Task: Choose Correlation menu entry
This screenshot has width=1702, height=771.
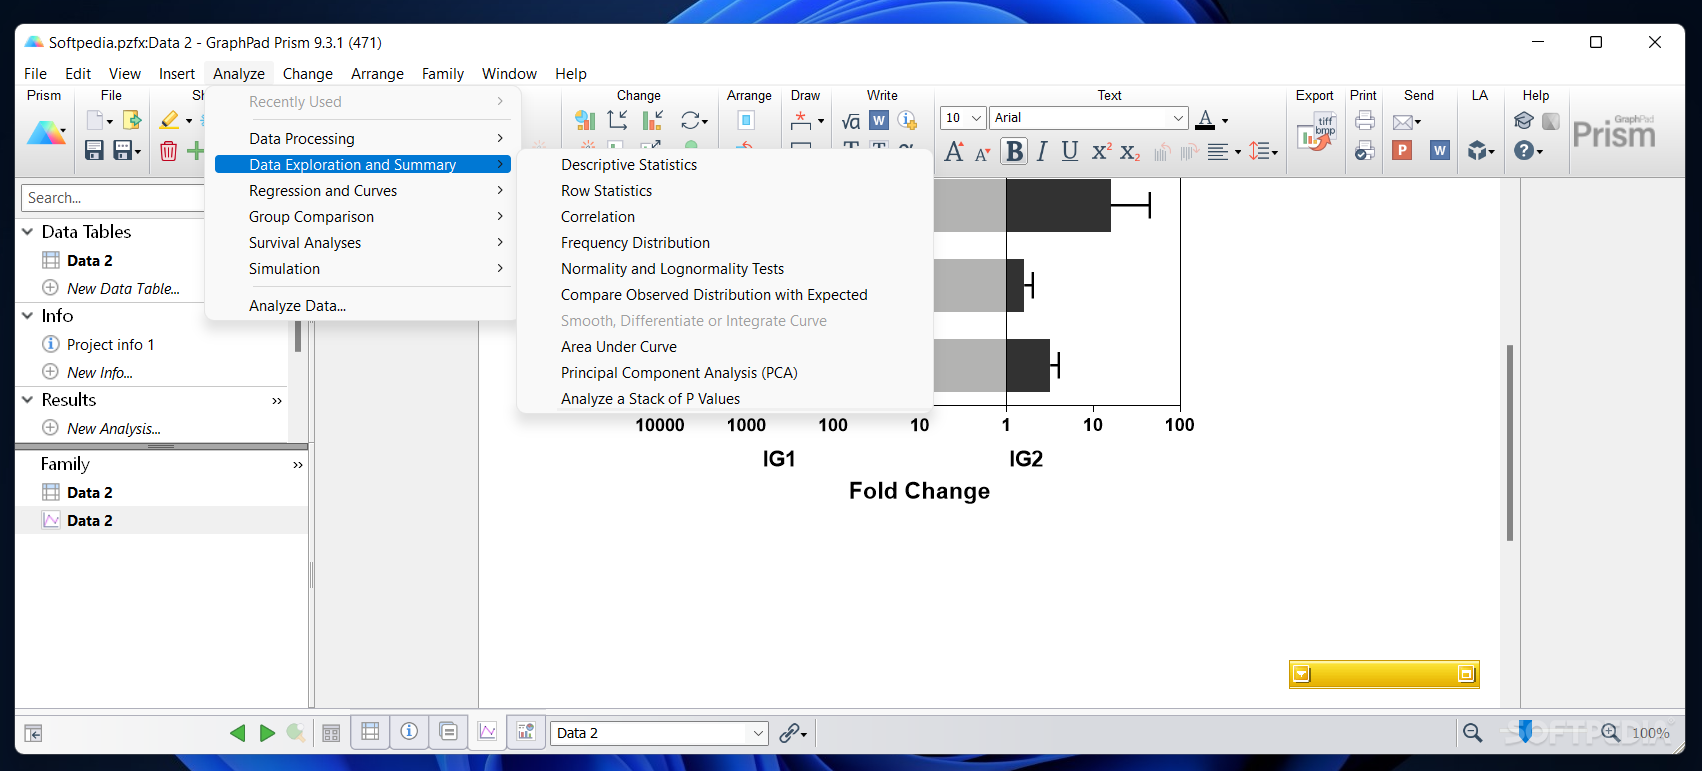Action: (x=598, y=217)
